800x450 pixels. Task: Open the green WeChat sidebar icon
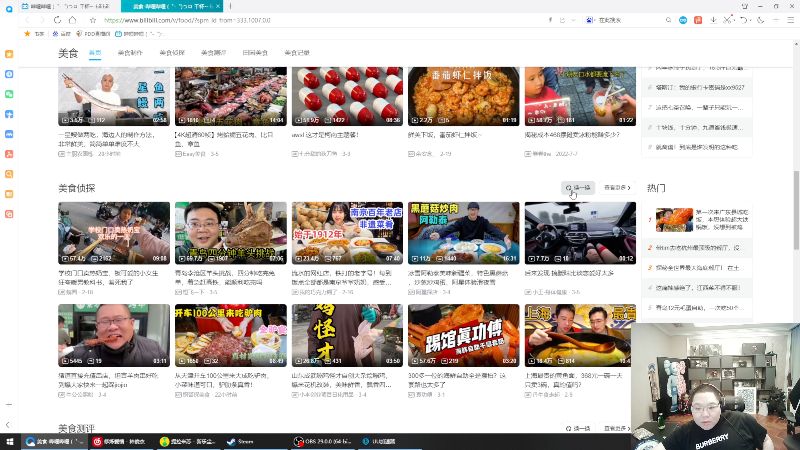coord(9,94)
